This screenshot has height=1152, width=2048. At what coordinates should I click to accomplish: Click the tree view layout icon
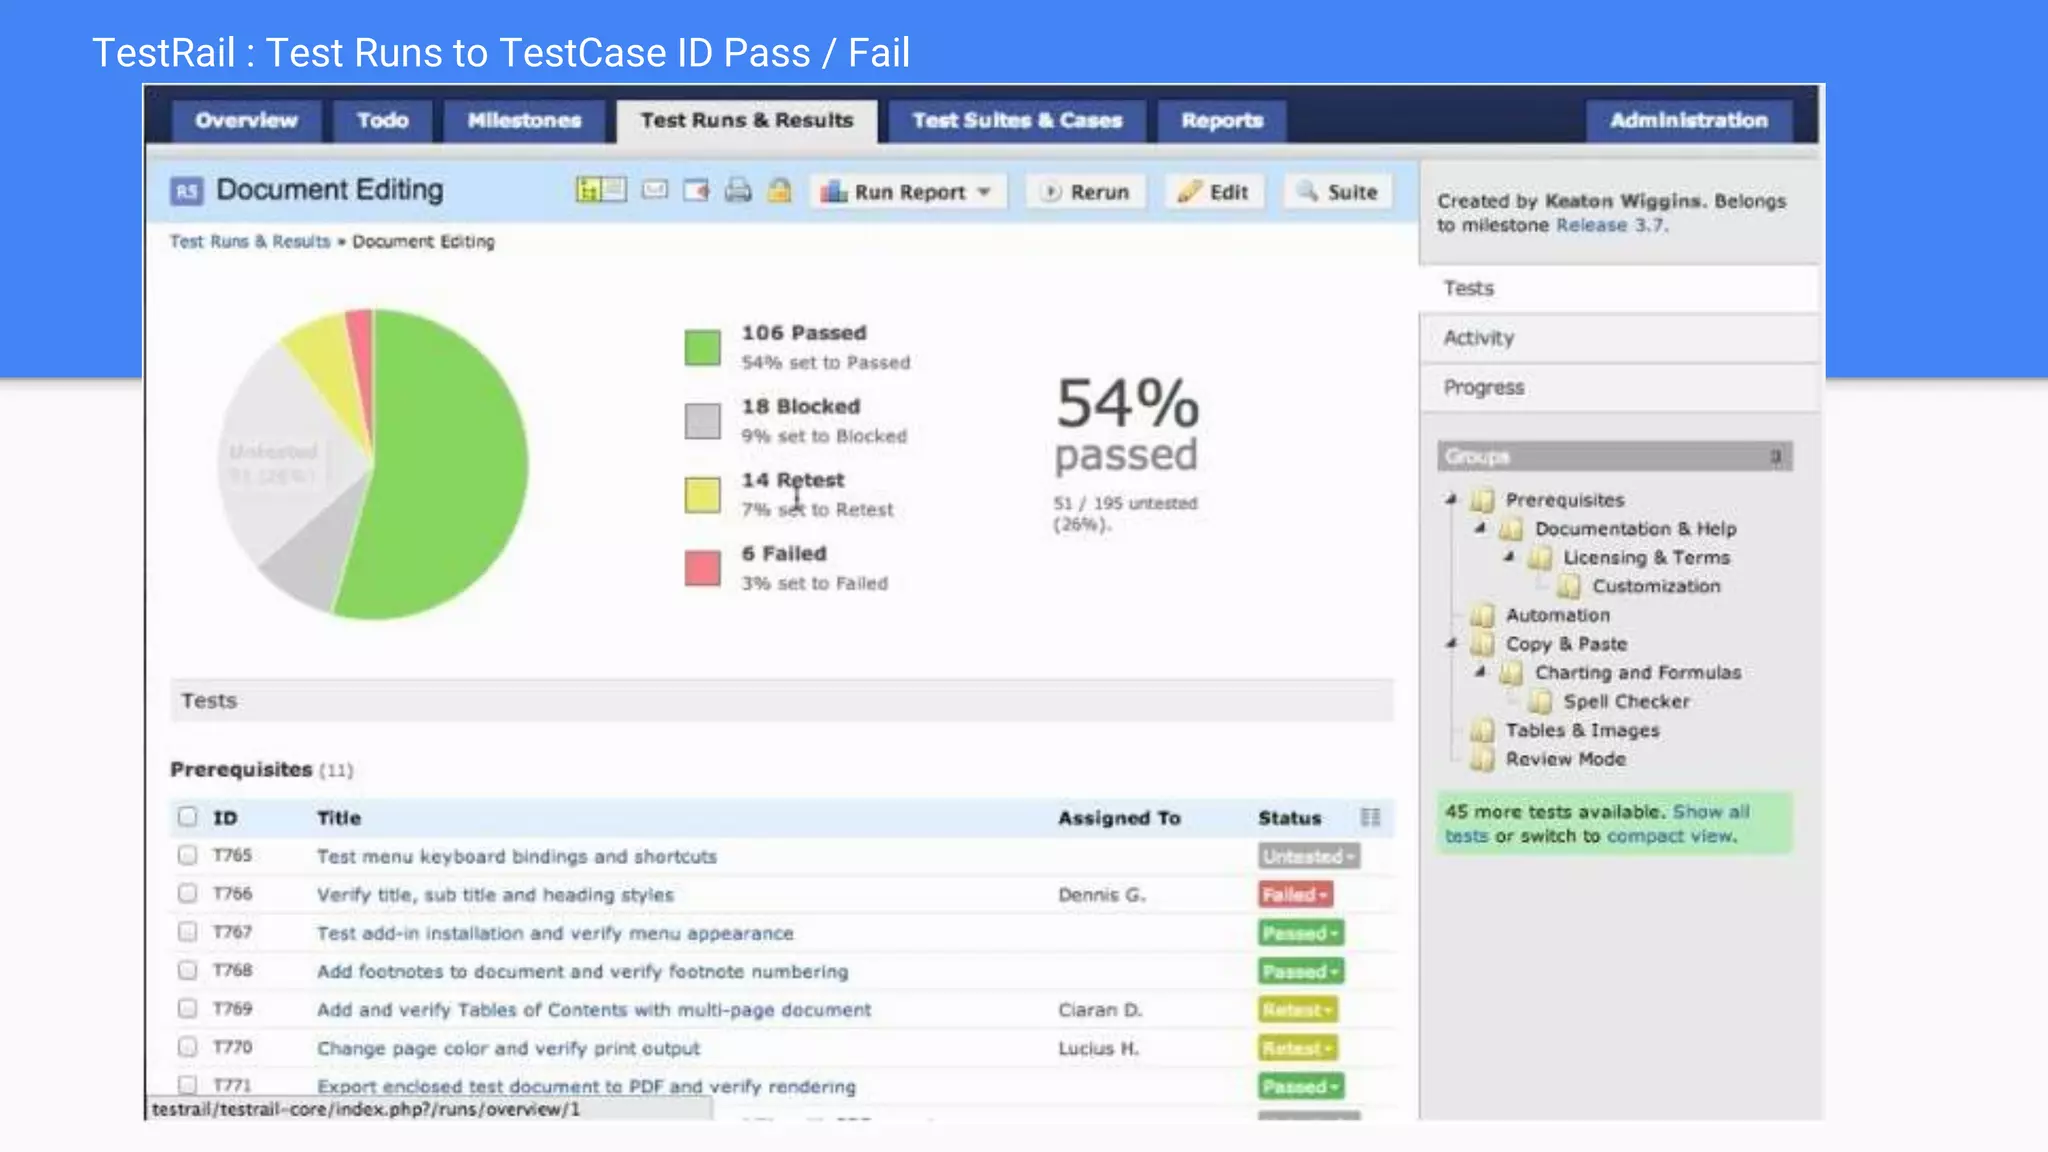(600, 190)
